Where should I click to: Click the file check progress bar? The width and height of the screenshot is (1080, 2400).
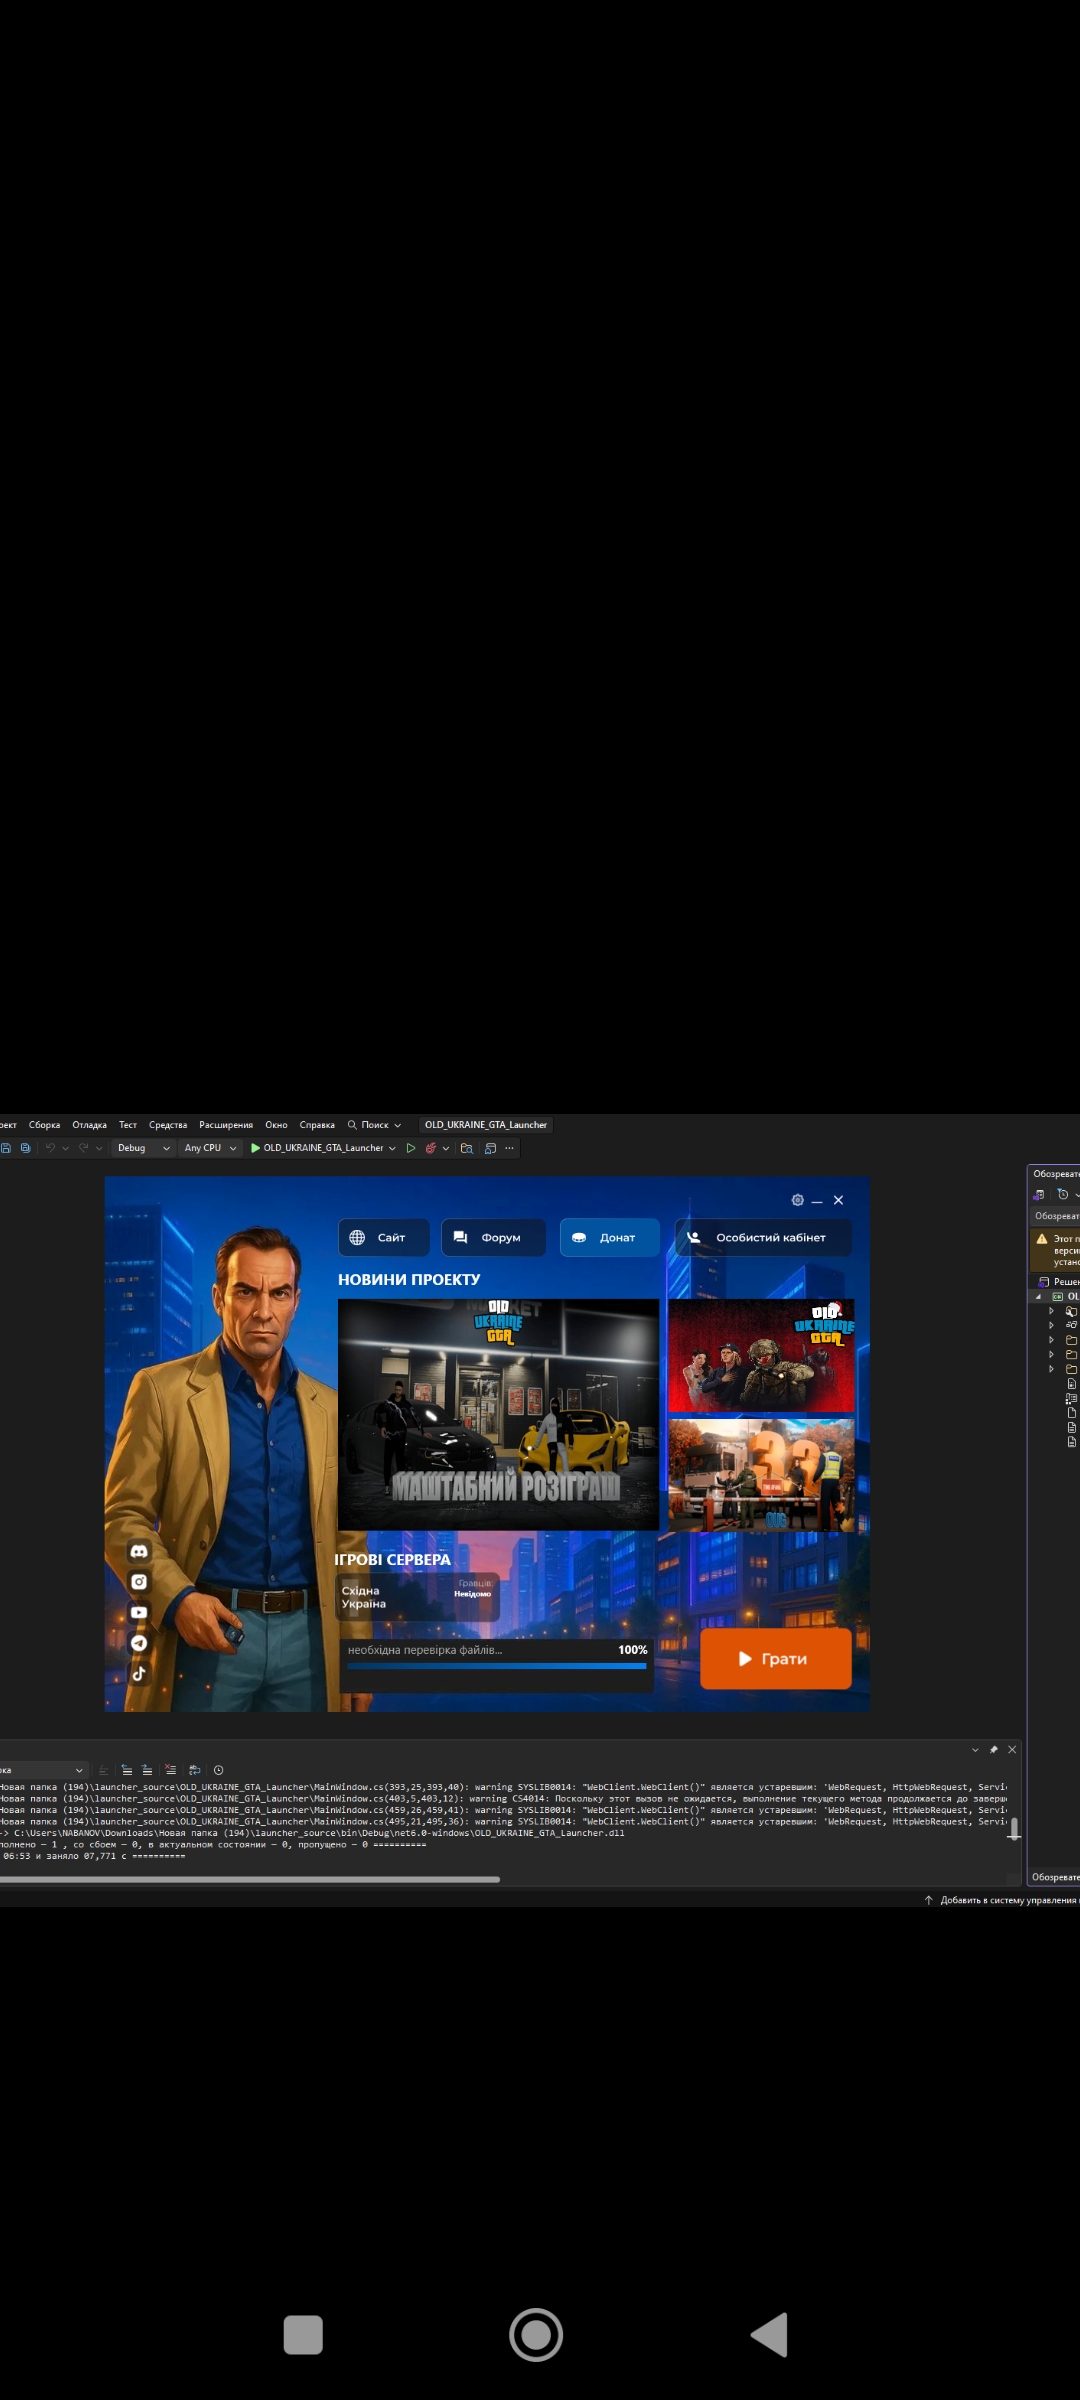496,1666
